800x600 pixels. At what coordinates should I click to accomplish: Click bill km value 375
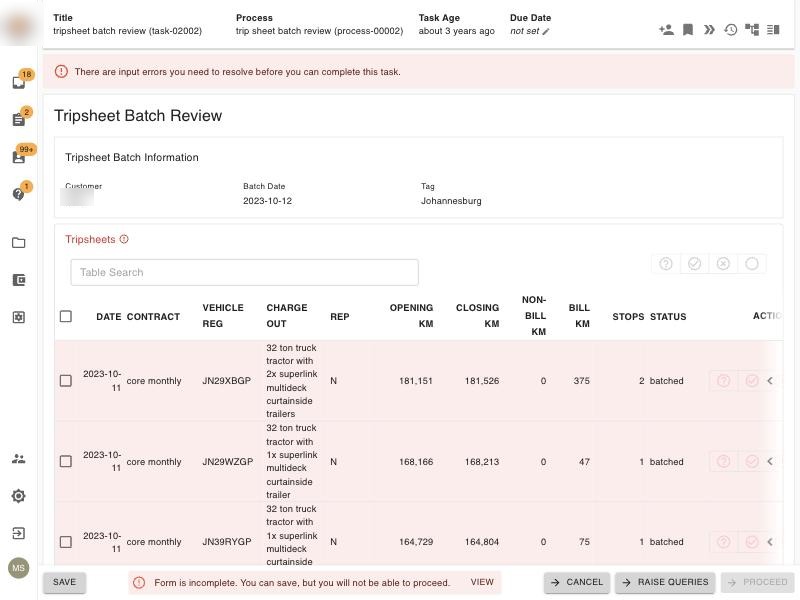point(582,381)
